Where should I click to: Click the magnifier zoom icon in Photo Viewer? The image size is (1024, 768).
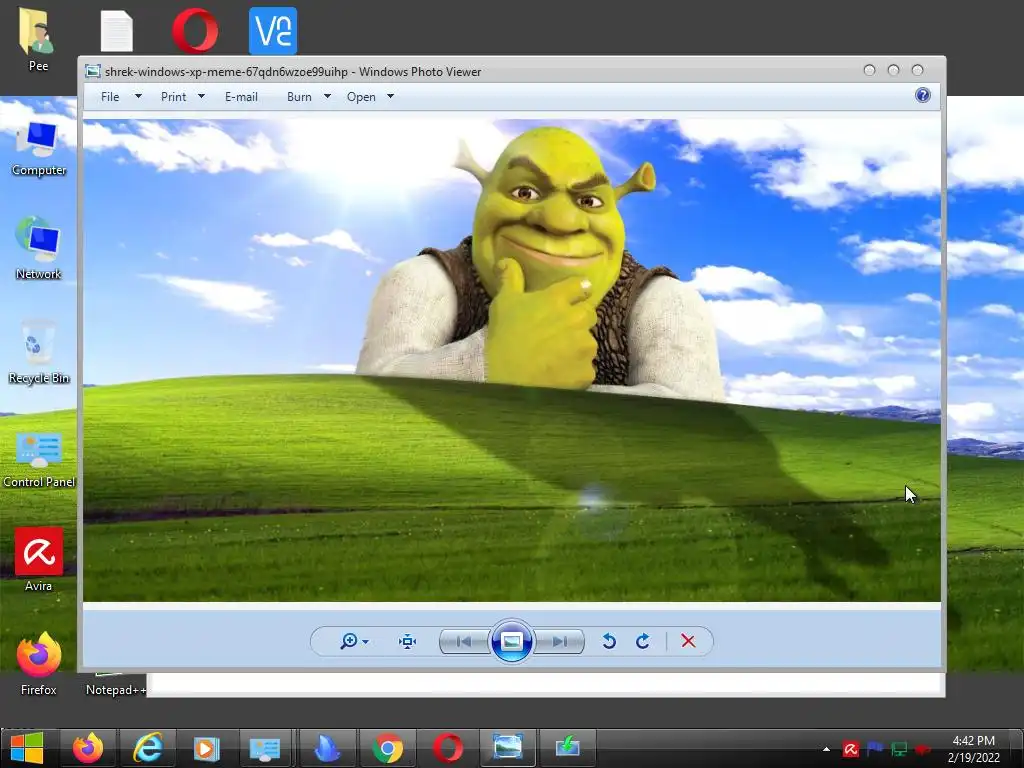[x=349, y=641]
